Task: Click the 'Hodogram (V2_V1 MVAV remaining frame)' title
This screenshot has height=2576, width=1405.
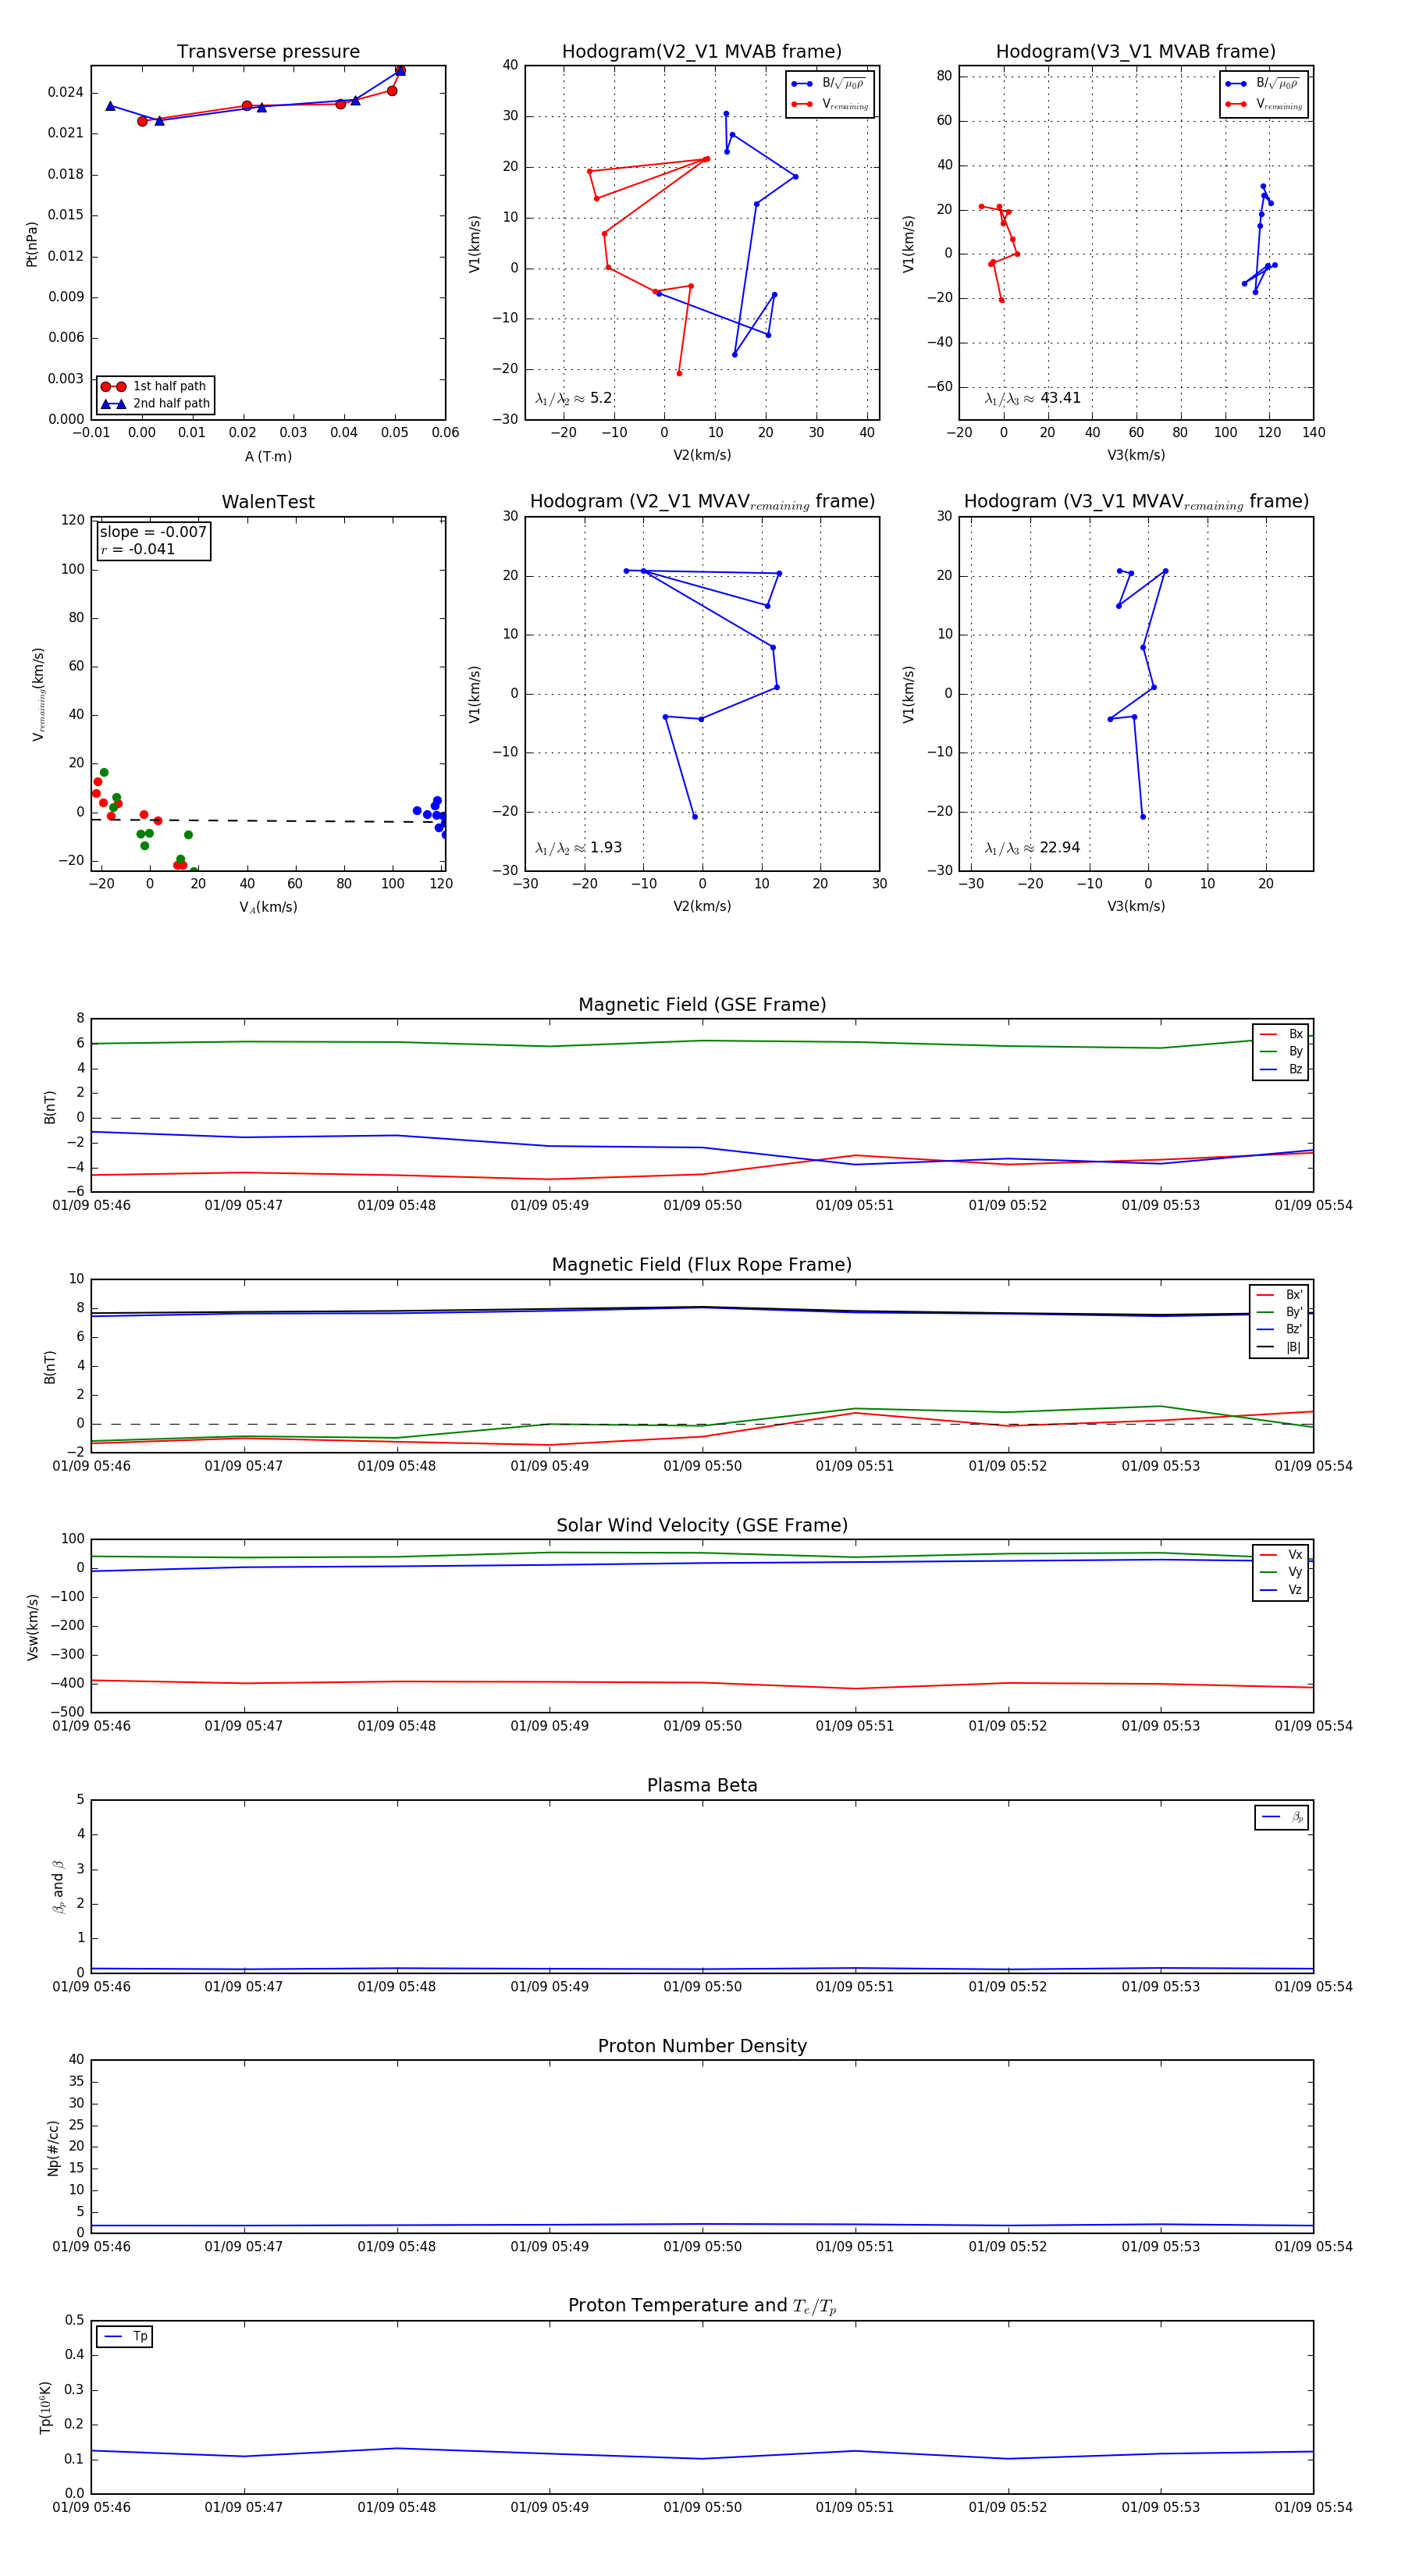Action: tap(702, 502)
